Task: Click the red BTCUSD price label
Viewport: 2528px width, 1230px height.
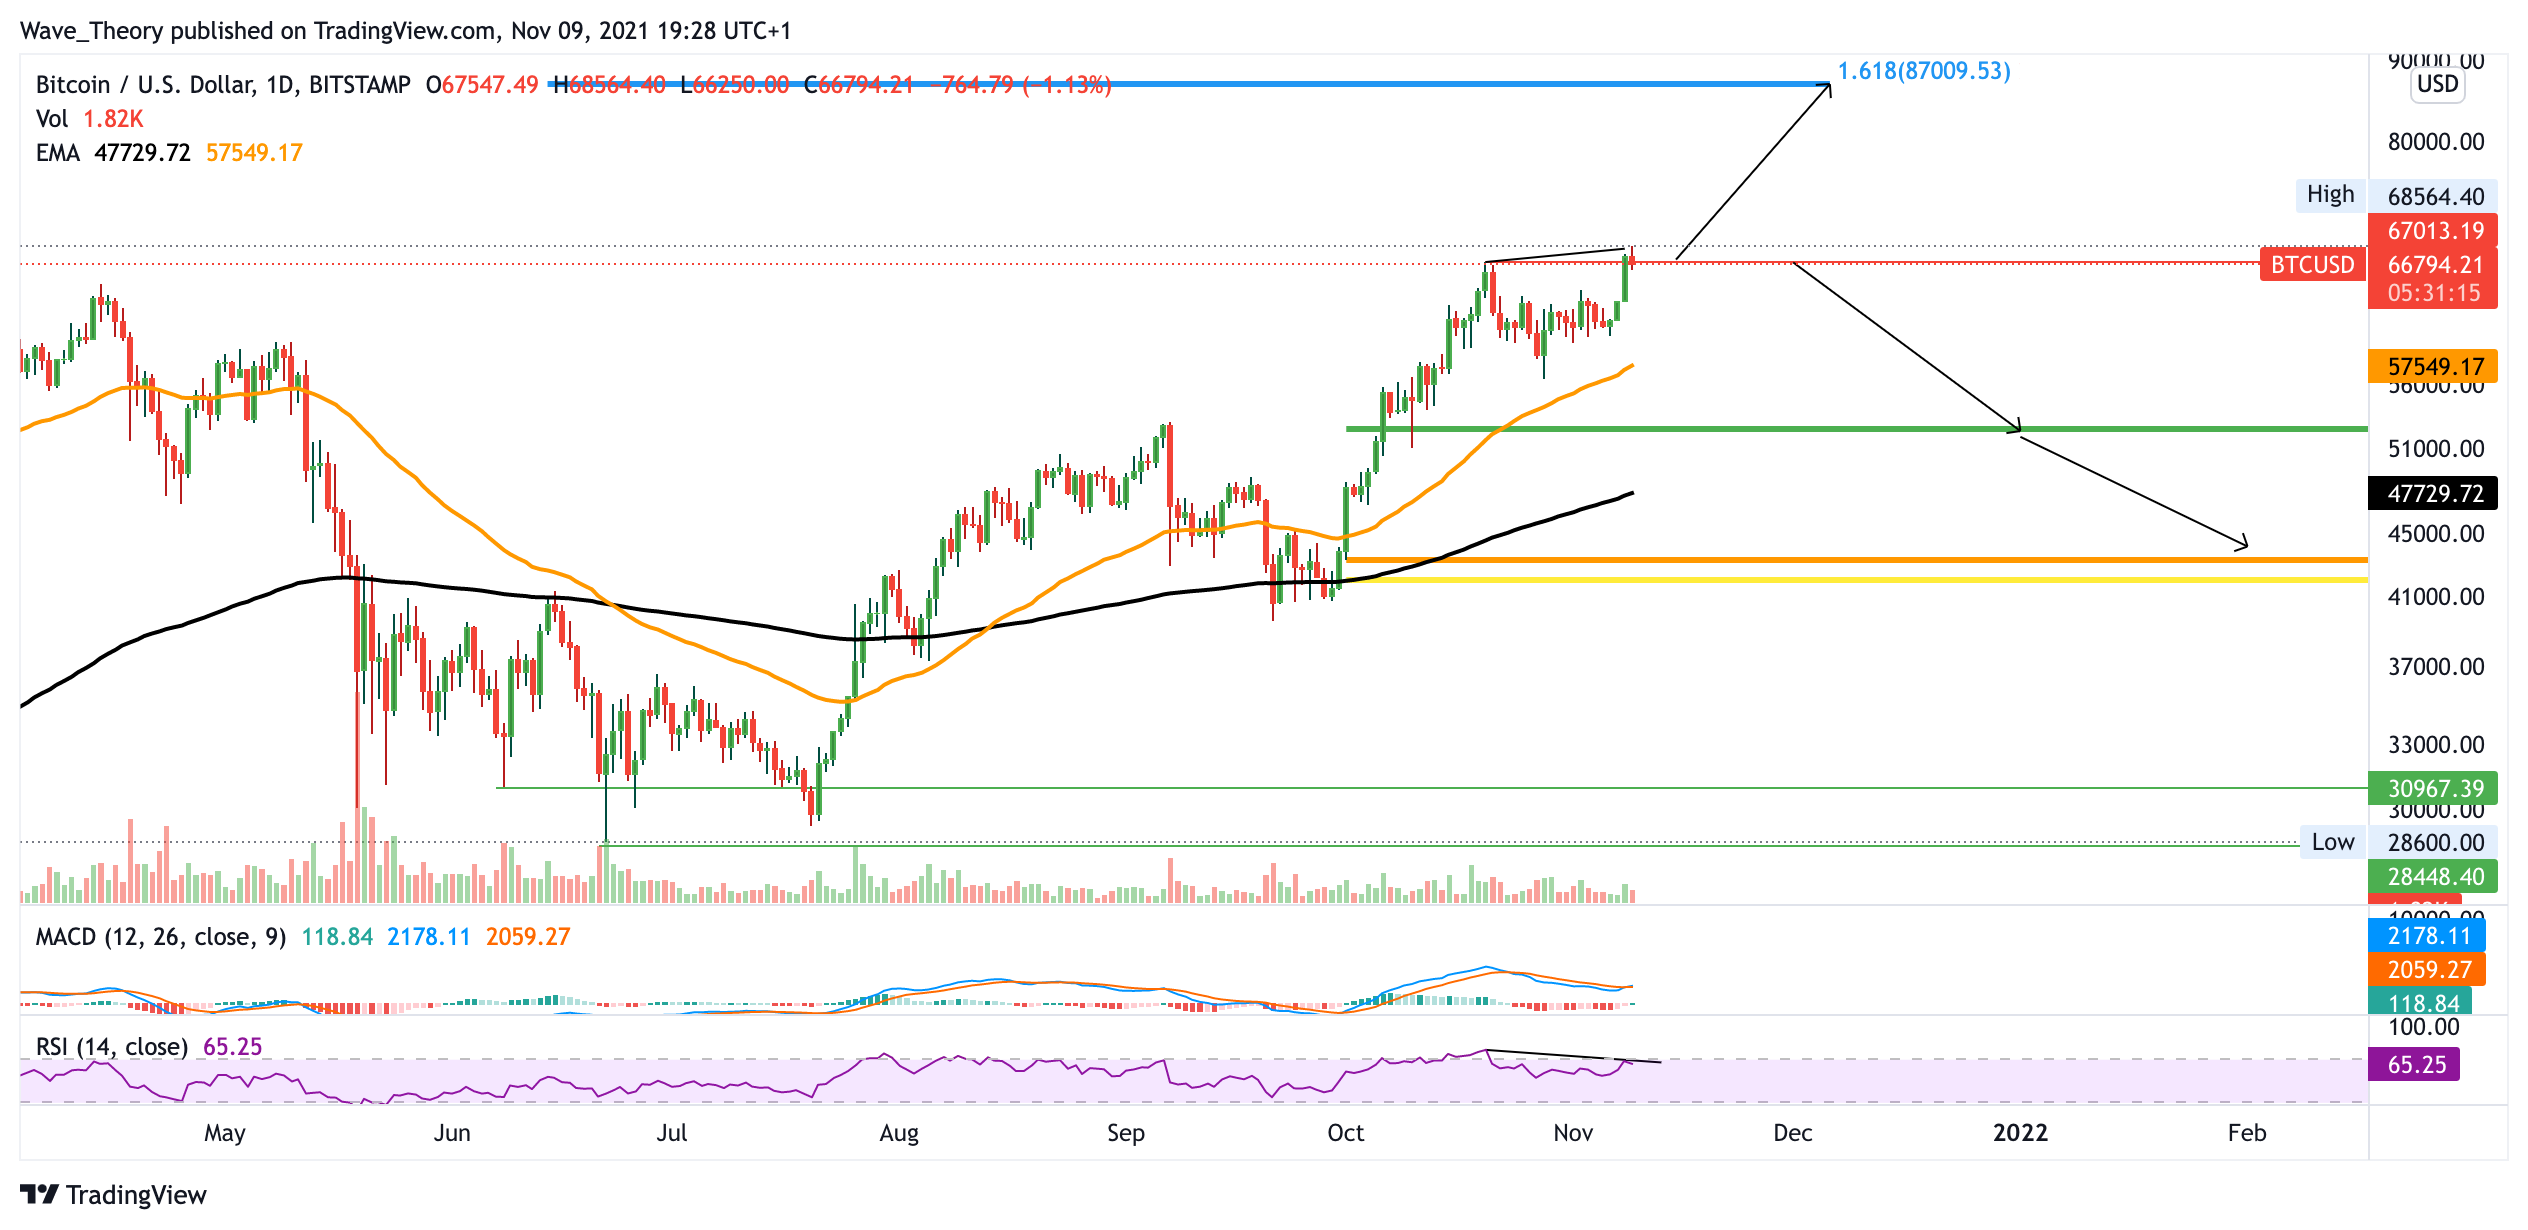Action: [2312, 265]
